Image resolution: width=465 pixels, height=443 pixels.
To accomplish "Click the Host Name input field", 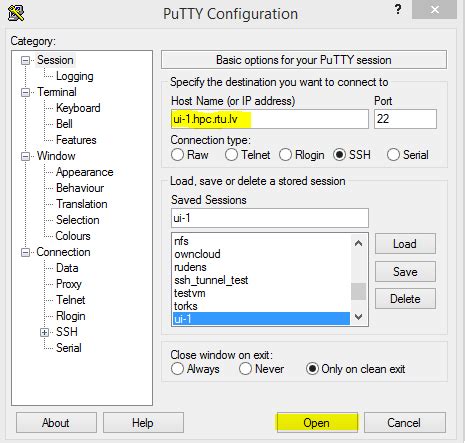I will coord(270,119).
